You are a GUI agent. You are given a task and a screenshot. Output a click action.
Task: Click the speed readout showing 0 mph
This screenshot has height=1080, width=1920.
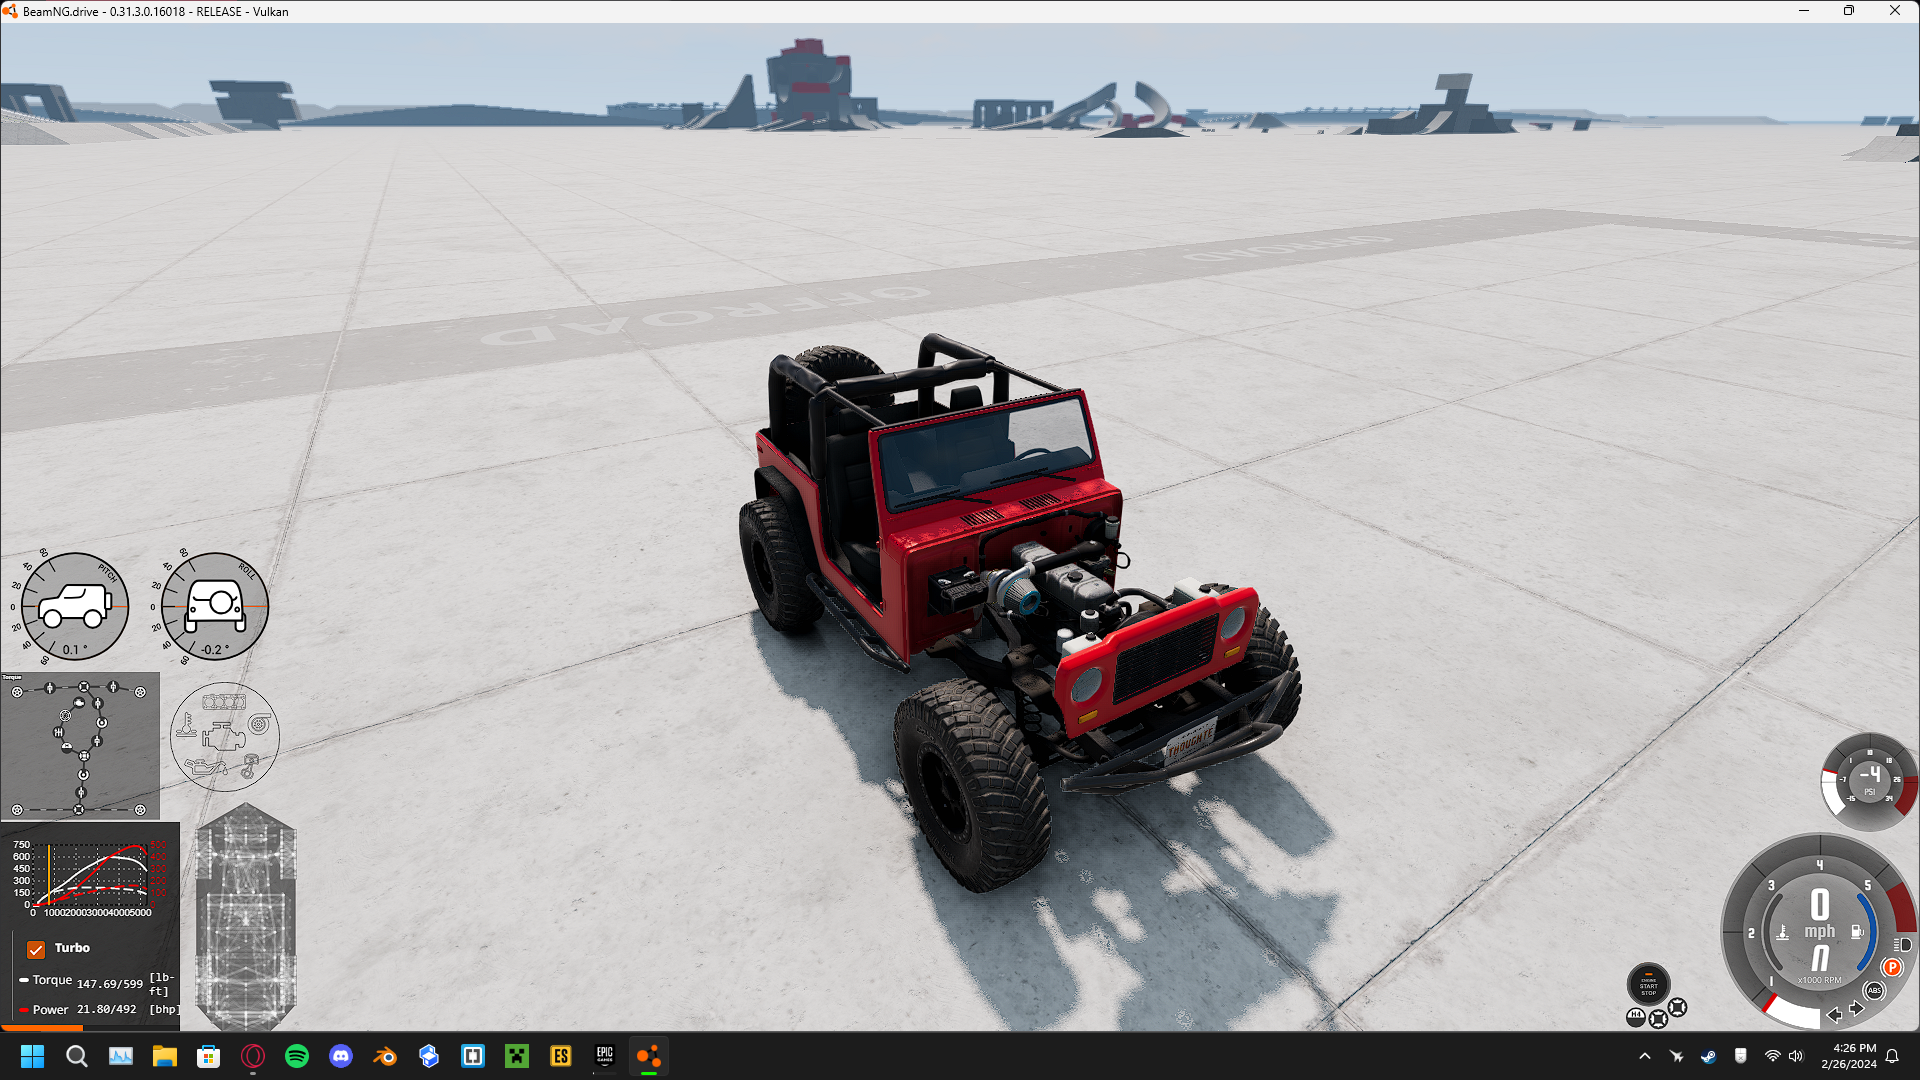tap(1820, 914)
